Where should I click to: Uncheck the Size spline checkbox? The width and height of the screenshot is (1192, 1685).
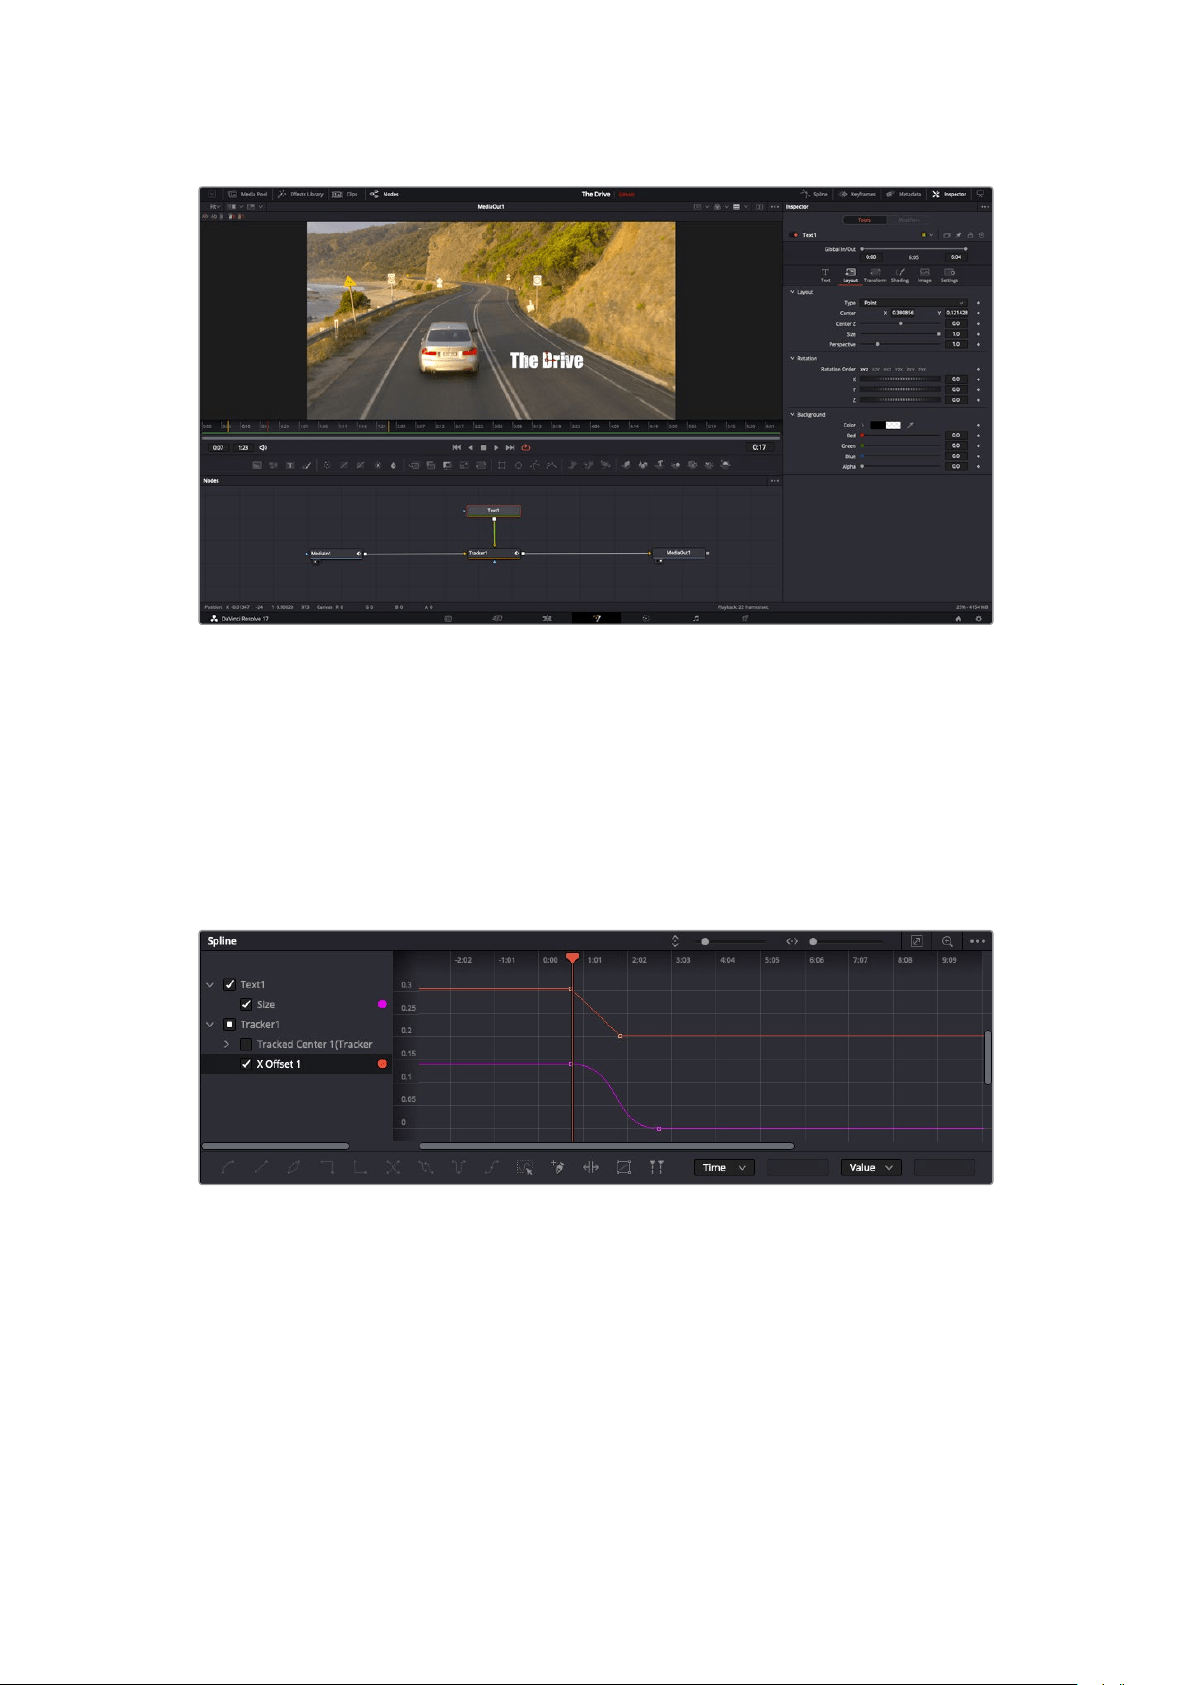[x=246, y=1004]
